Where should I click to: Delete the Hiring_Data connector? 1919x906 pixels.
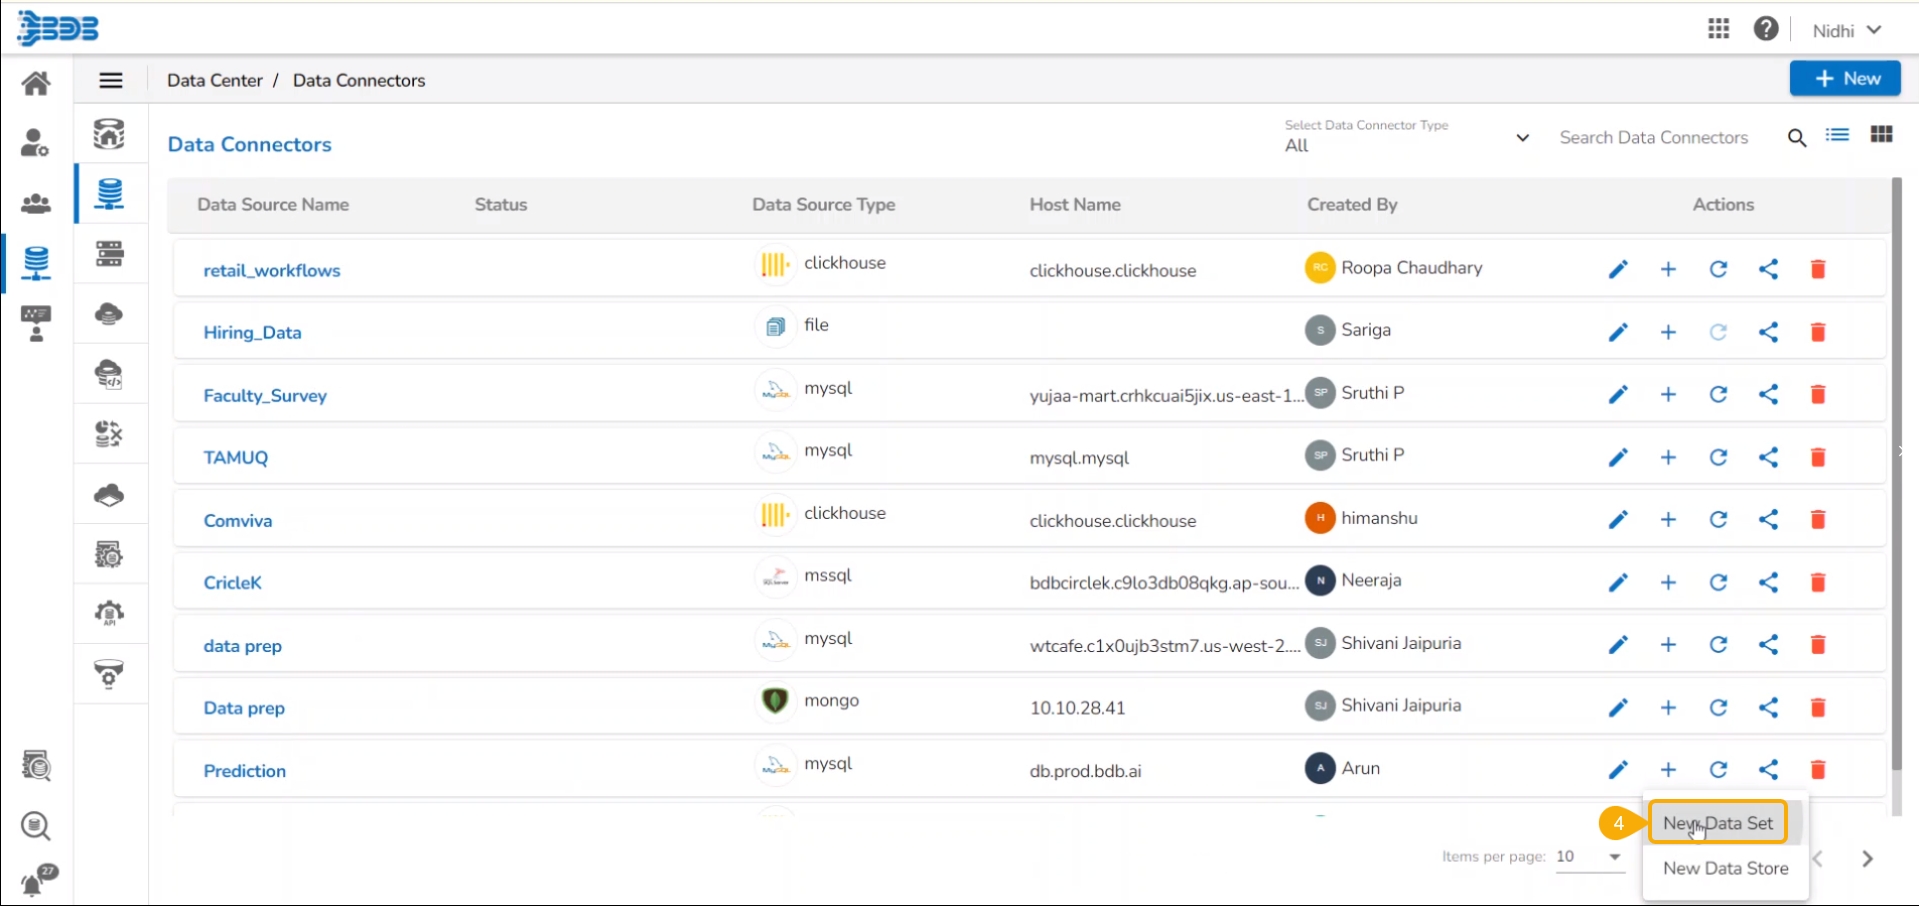(1818, 332)
